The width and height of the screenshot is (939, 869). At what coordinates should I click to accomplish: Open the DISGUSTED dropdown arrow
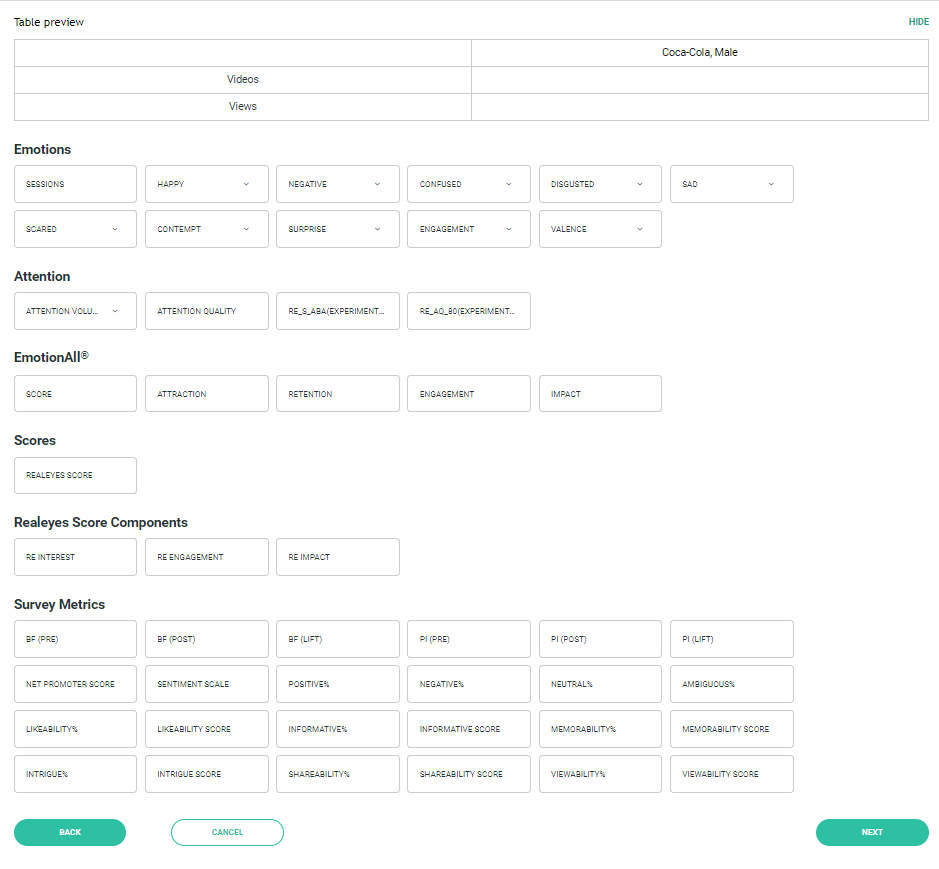(640, 184)
